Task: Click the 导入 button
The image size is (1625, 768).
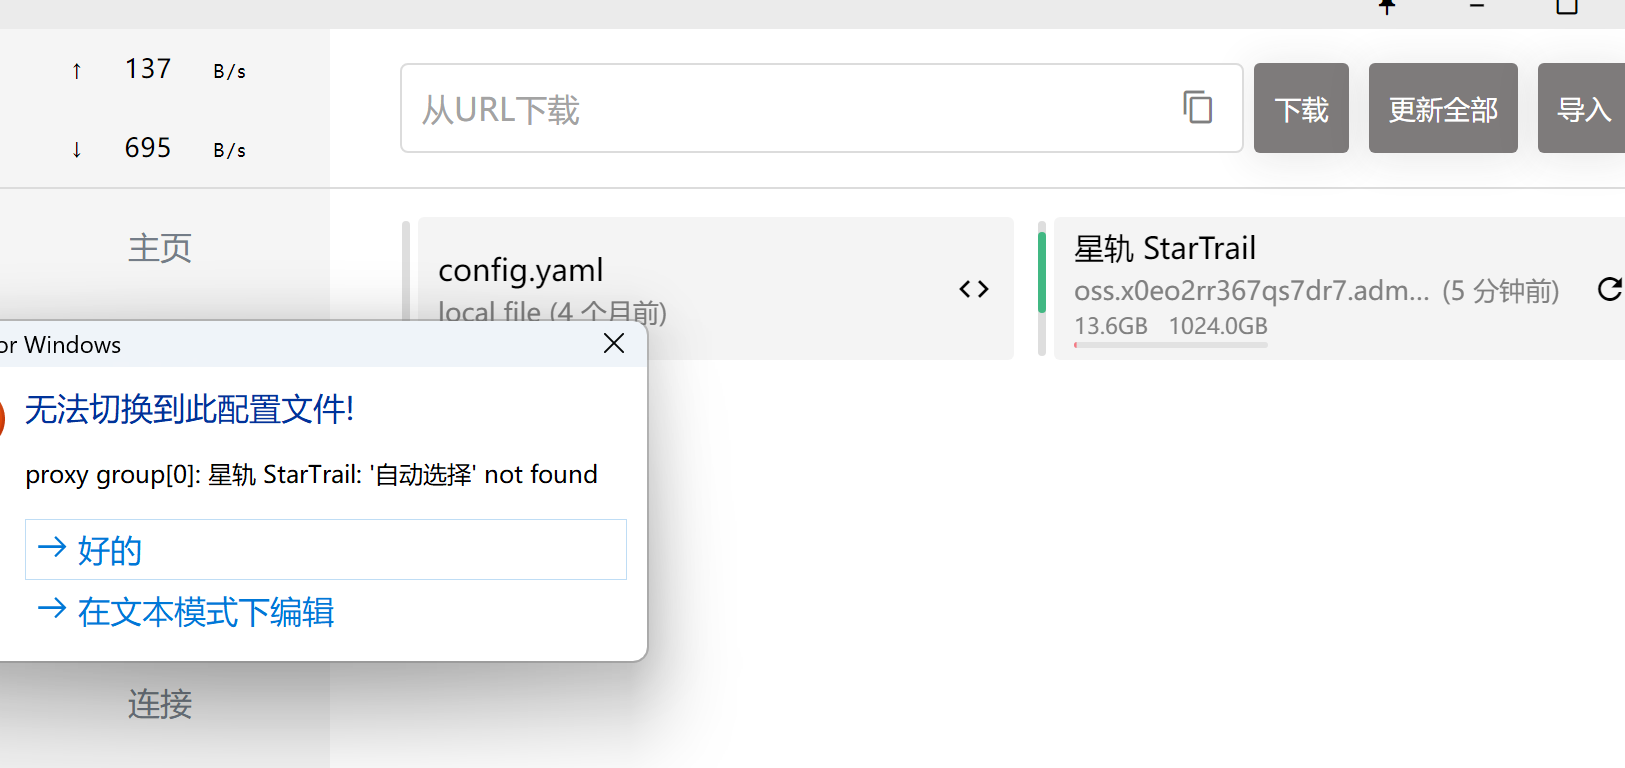Action: [x=1583, y=108]
